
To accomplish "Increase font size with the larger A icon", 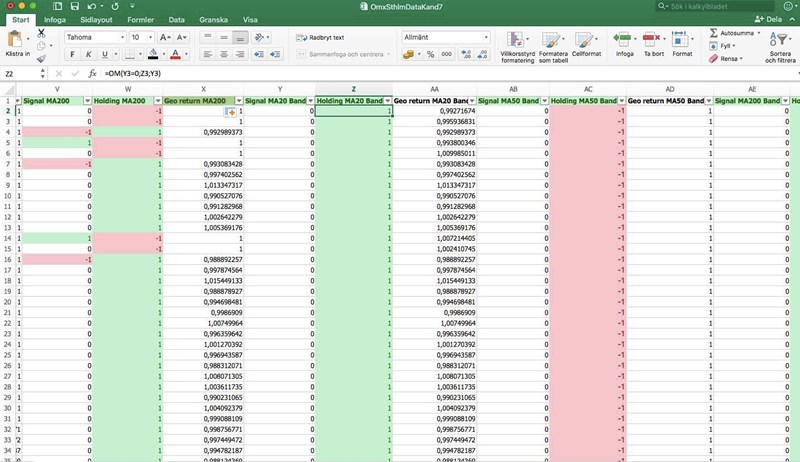I will (x=162, y=37).
